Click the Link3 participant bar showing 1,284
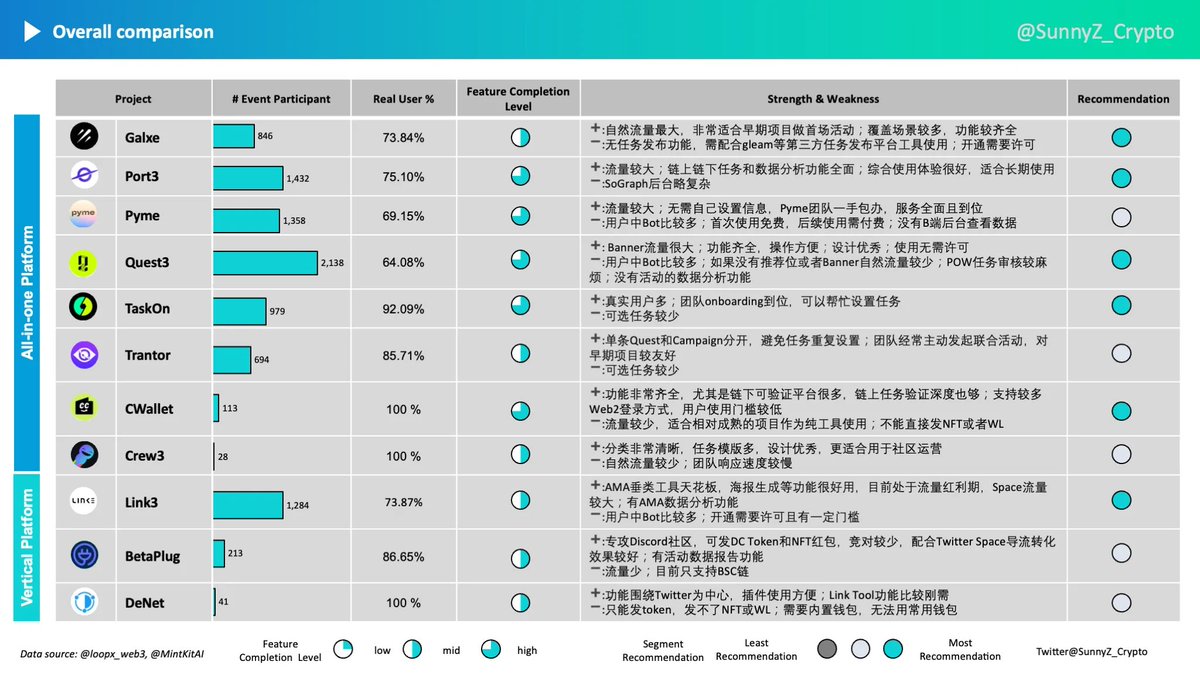 pyautogui.click(x=248, y=504)
